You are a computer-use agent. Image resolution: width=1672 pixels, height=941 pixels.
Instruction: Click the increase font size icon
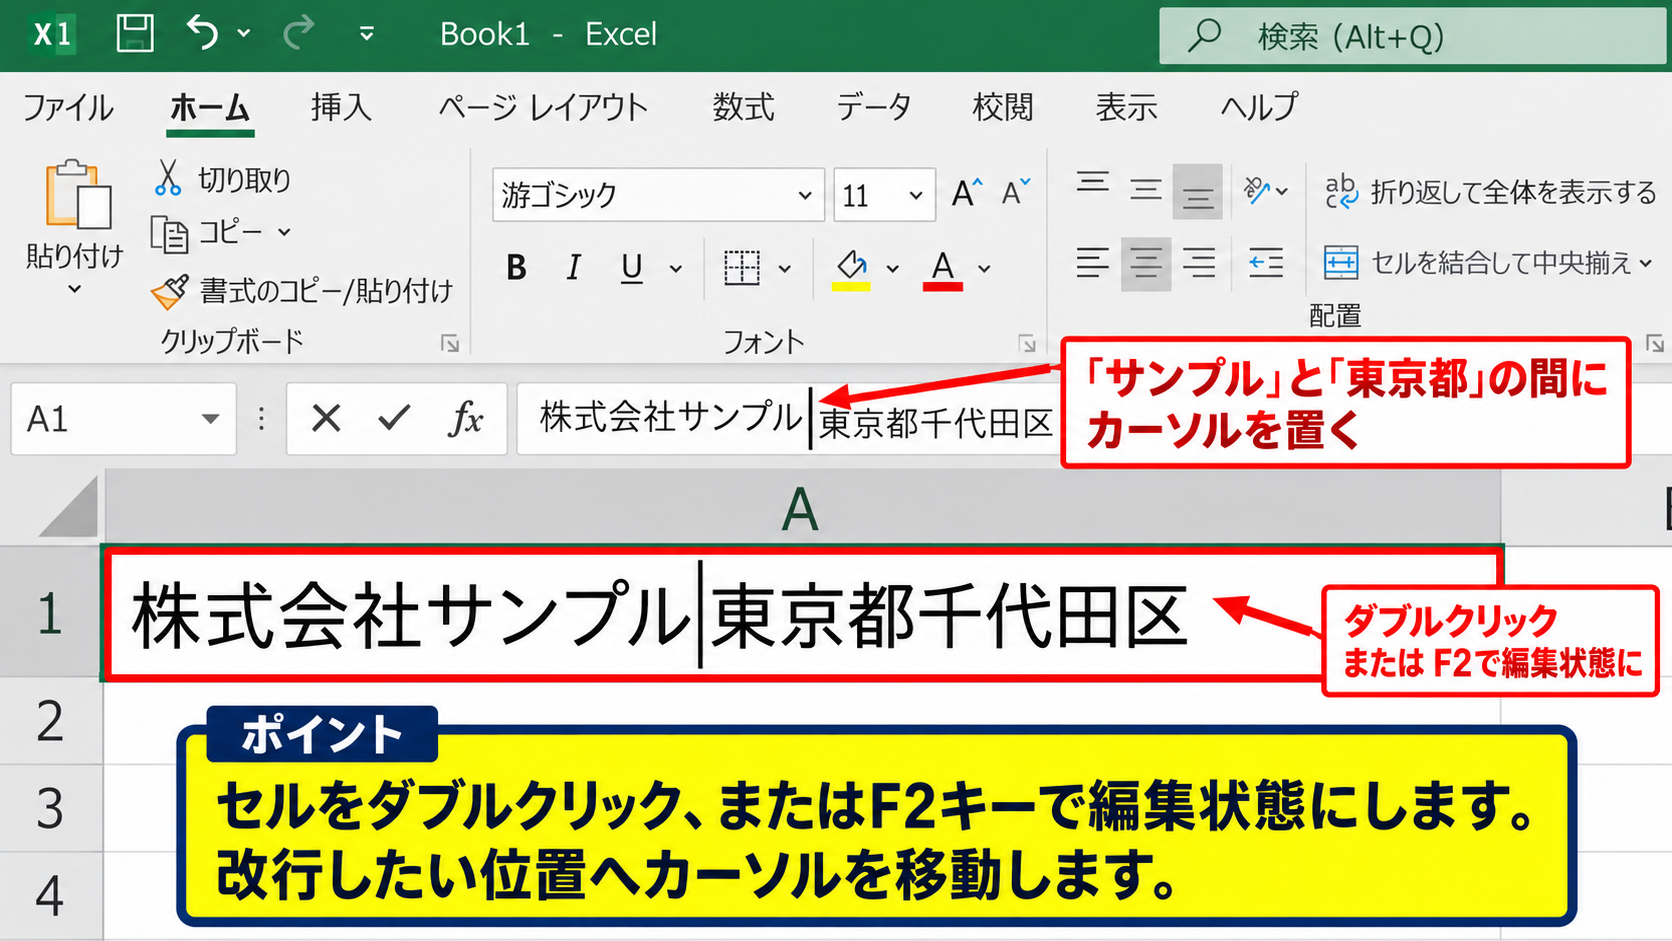[967, 193]
